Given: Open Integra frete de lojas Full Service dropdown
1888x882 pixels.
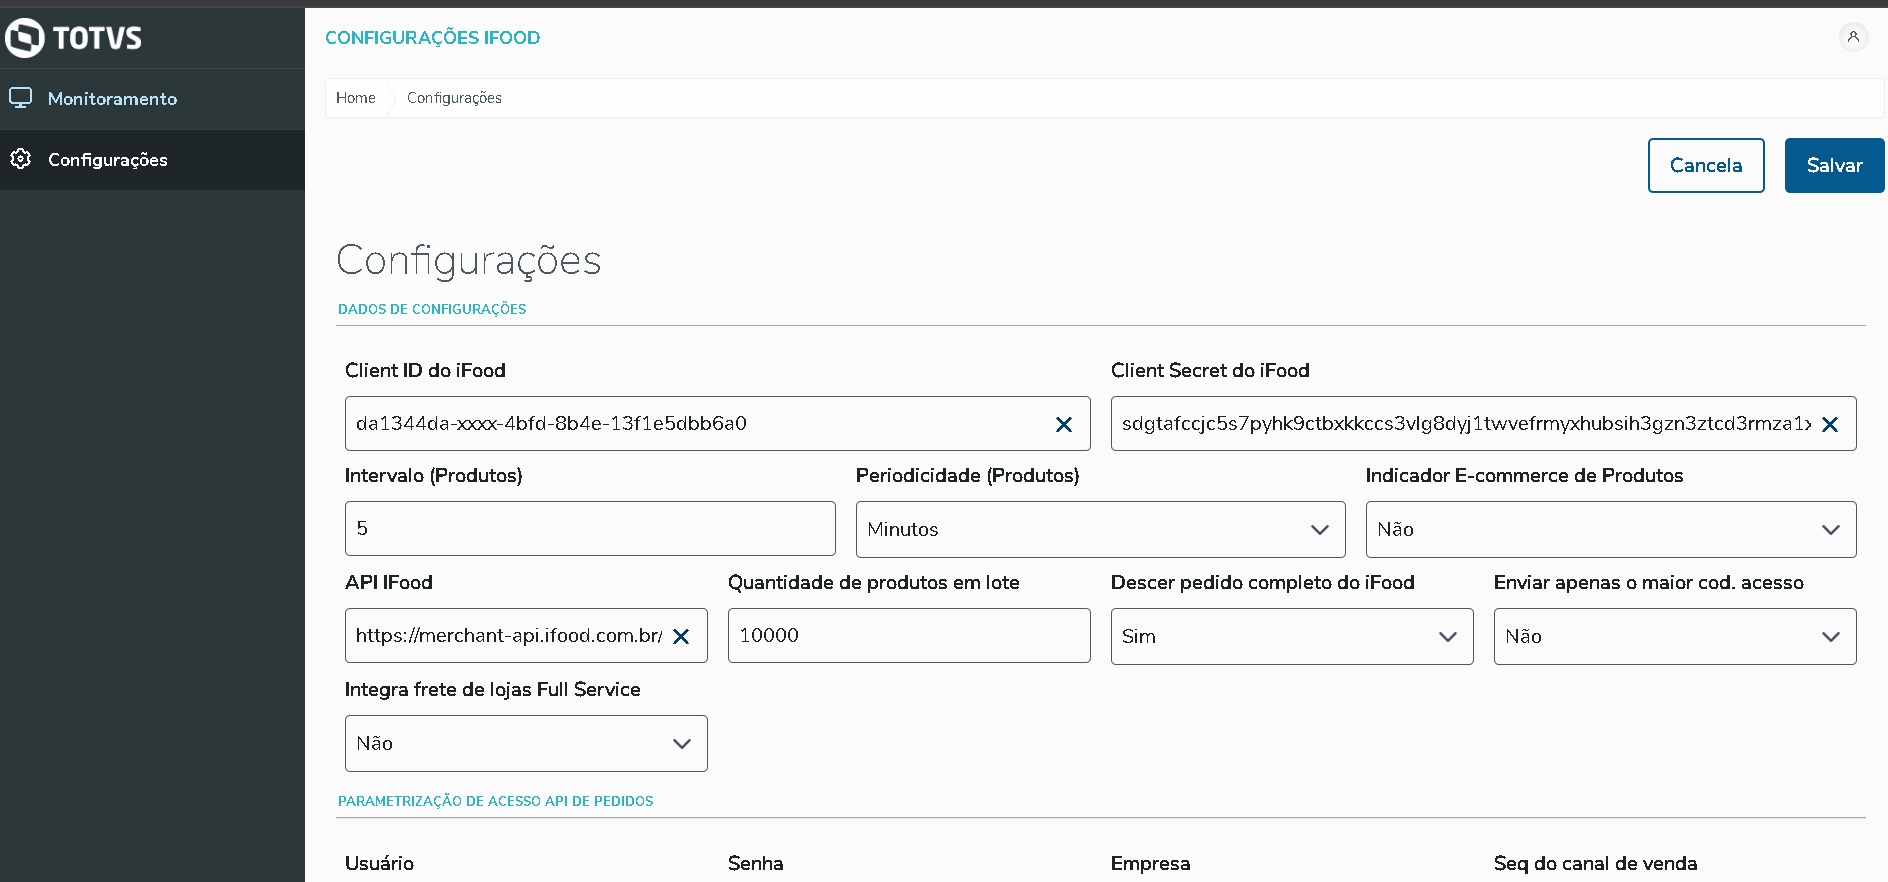Looking at the screenshot, I should [525, 743].
